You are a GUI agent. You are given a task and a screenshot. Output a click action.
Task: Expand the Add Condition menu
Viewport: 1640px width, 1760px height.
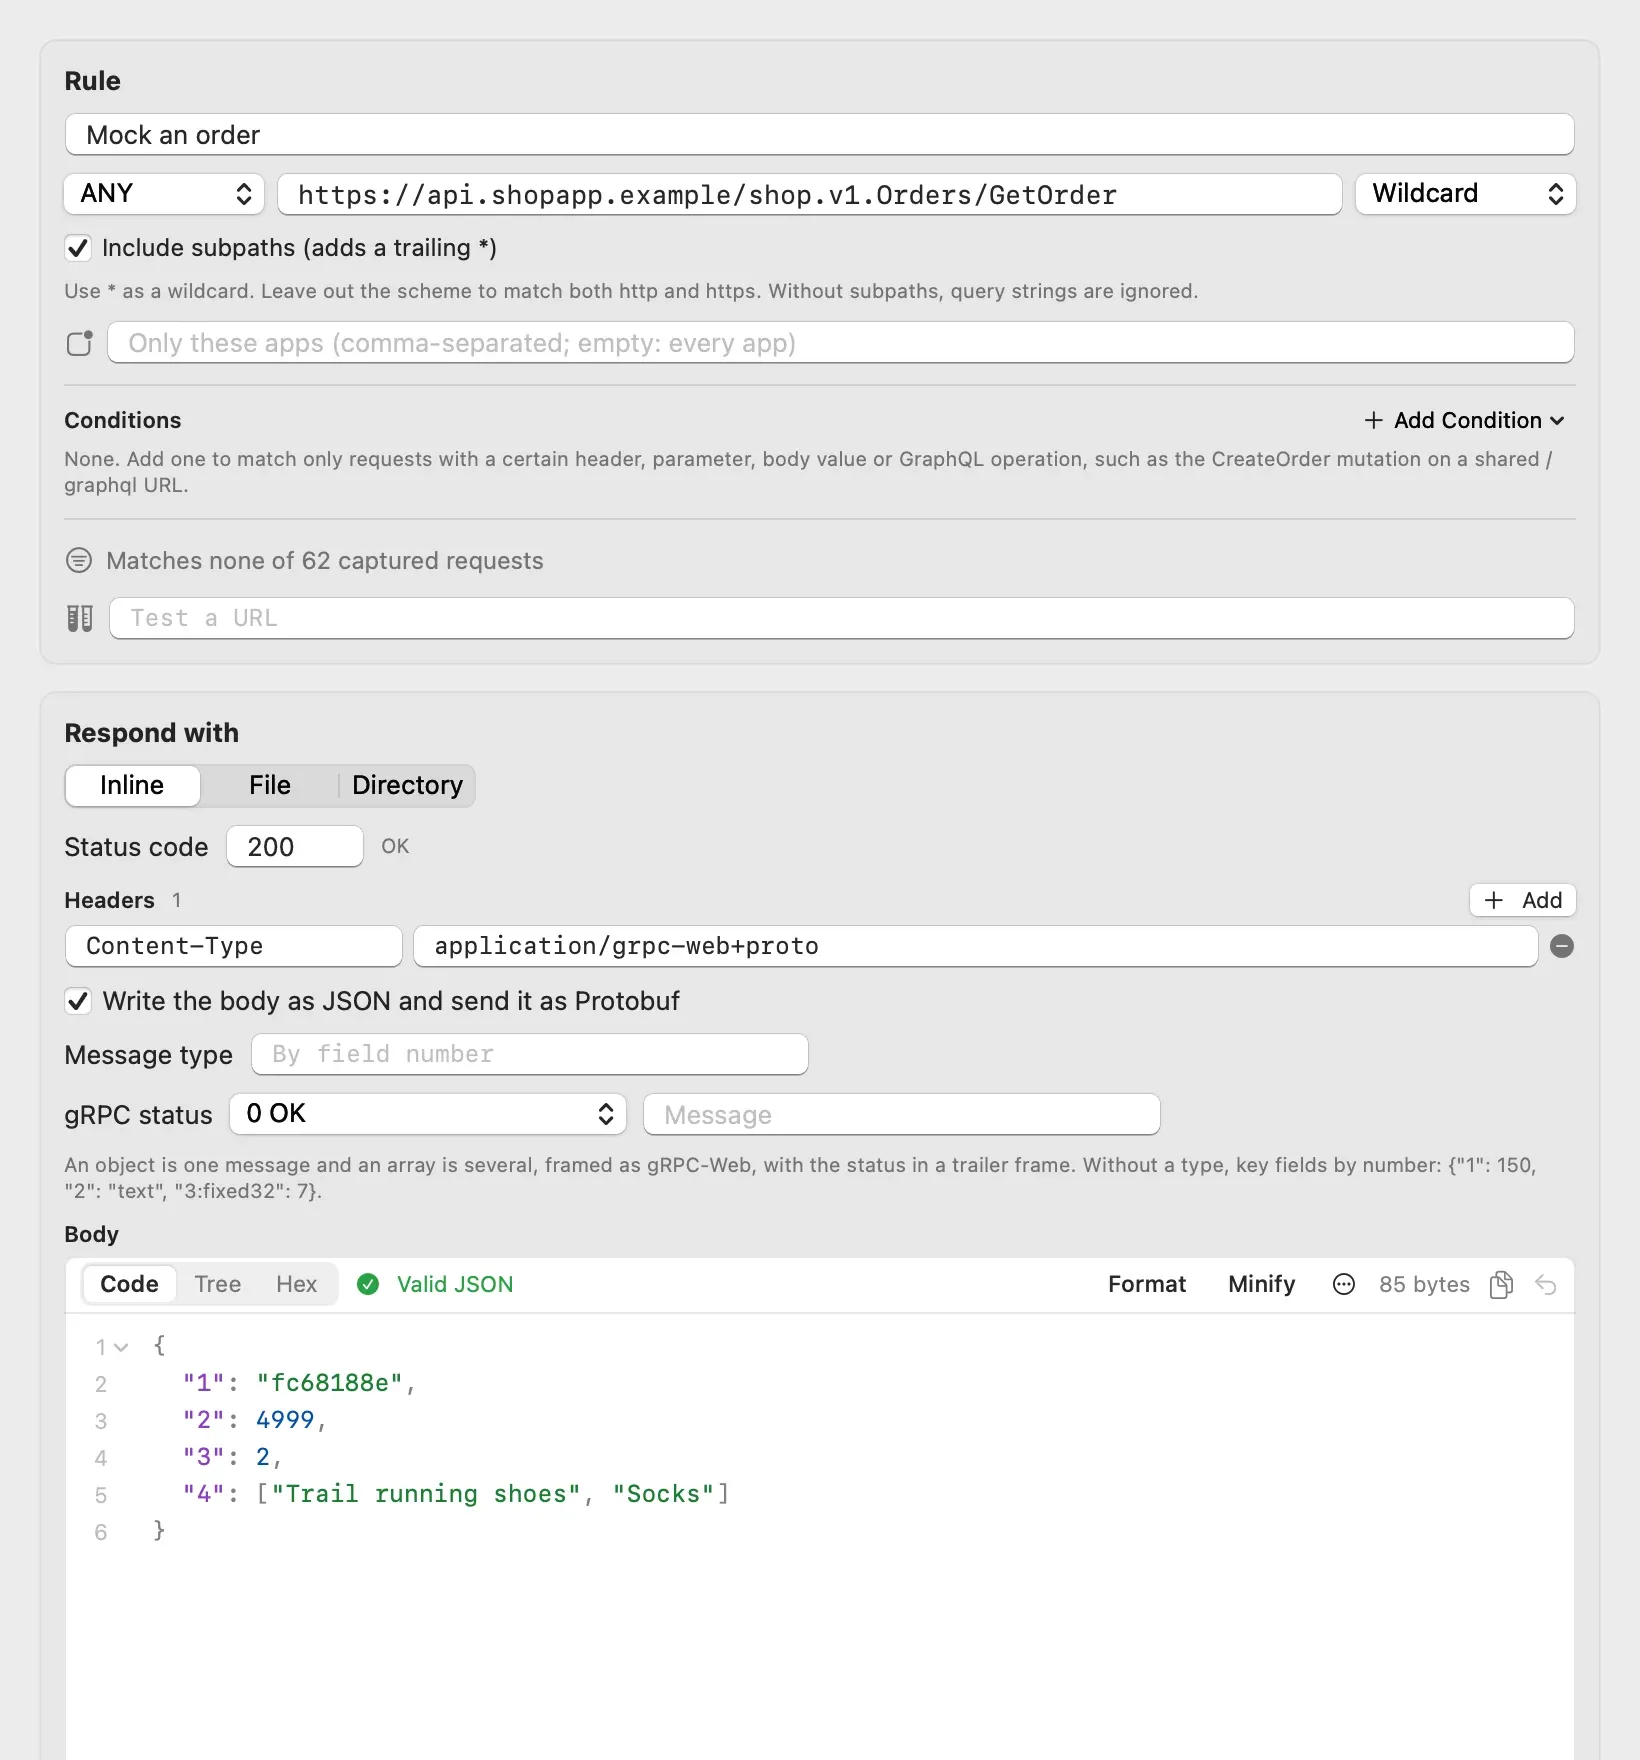point(1464,420)
